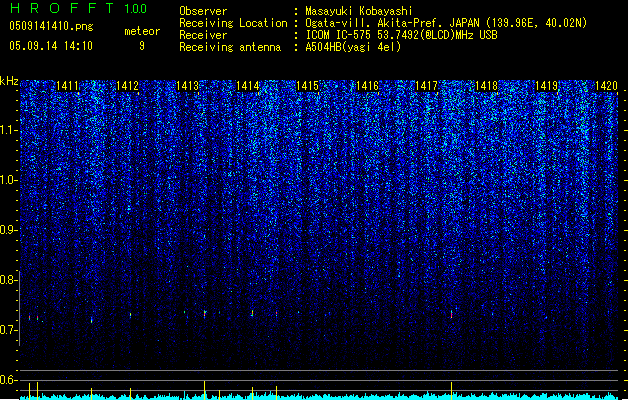Click the Observer field label

click(x=203, y=11)
